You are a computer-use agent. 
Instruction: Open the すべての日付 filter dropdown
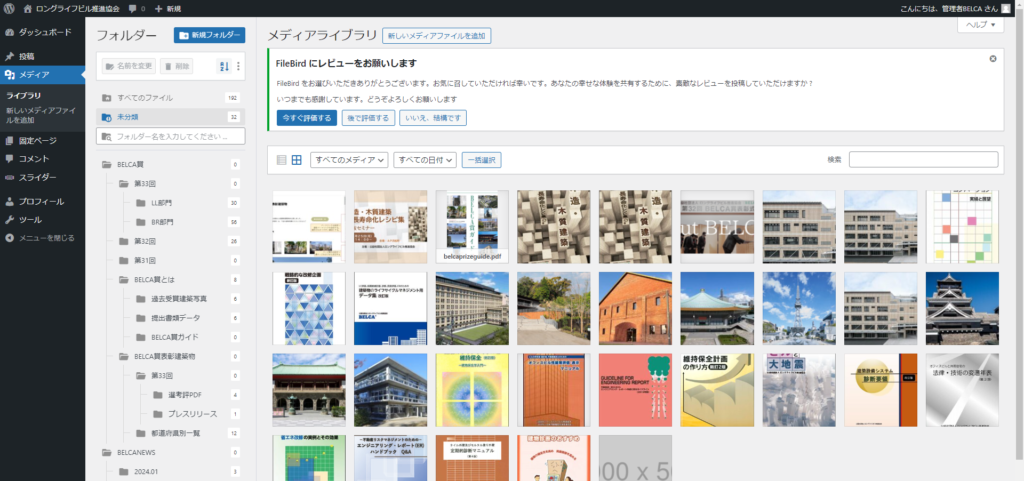tap(424, 160)
